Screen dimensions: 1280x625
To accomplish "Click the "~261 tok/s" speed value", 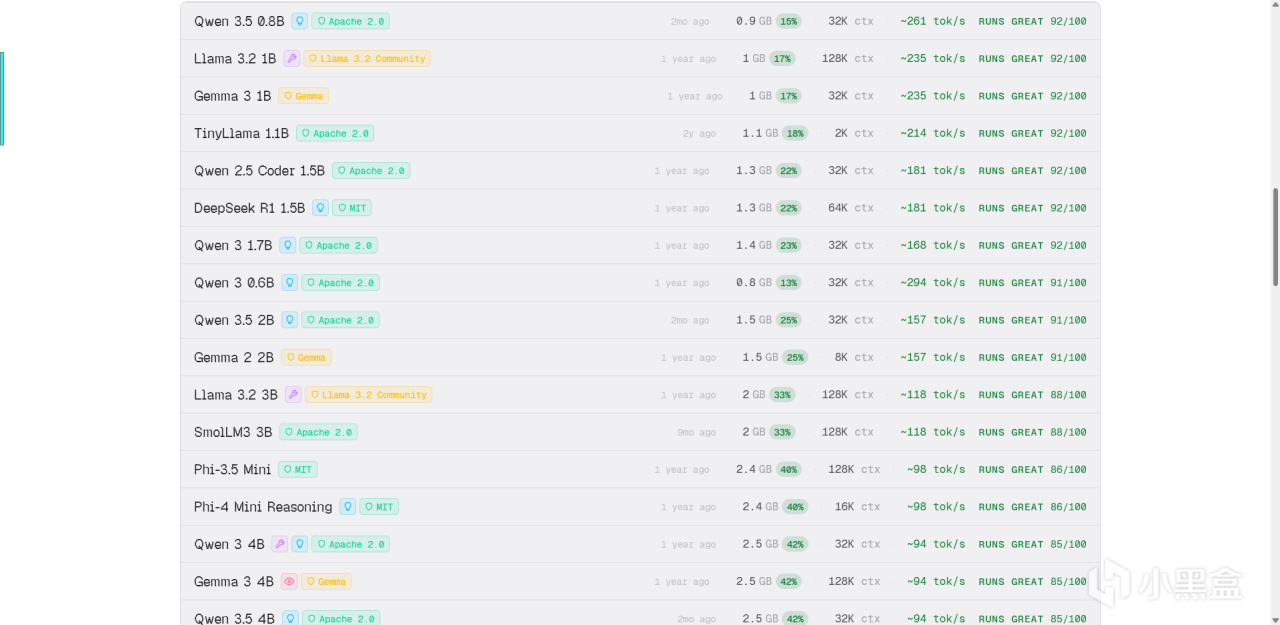I will point(932,21).
